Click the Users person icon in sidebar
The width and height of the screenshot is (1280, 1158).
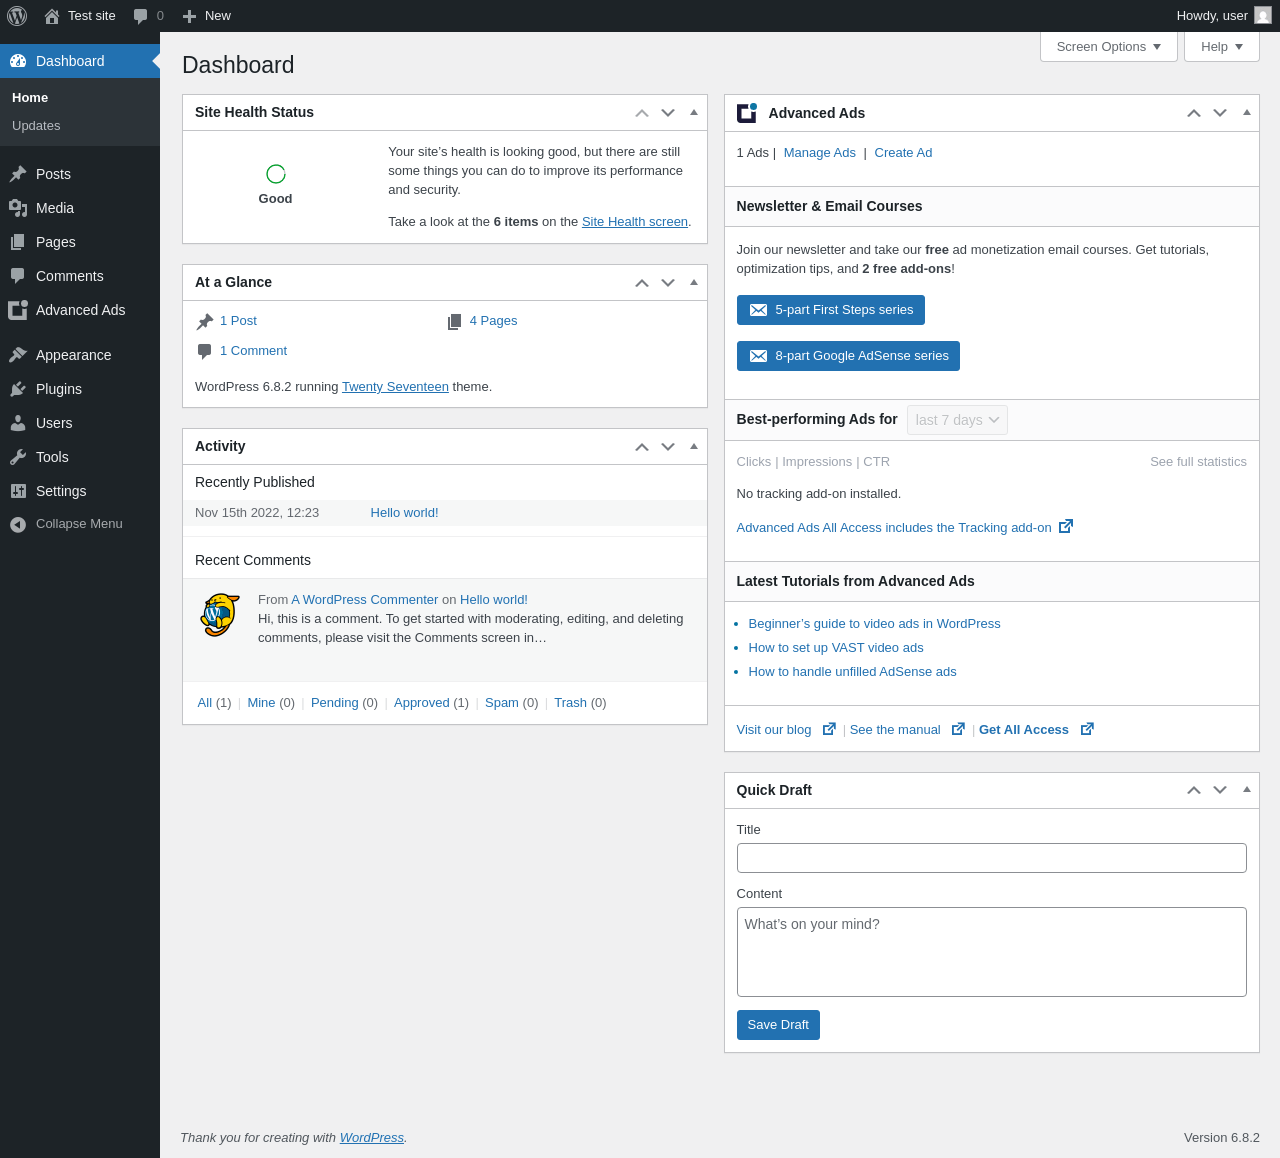coord(18,423)
